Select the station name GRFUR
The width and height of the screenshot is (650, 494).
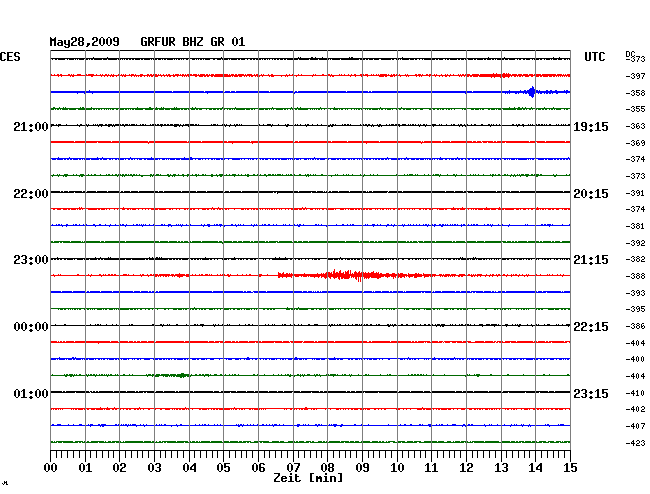coord(158,42)
